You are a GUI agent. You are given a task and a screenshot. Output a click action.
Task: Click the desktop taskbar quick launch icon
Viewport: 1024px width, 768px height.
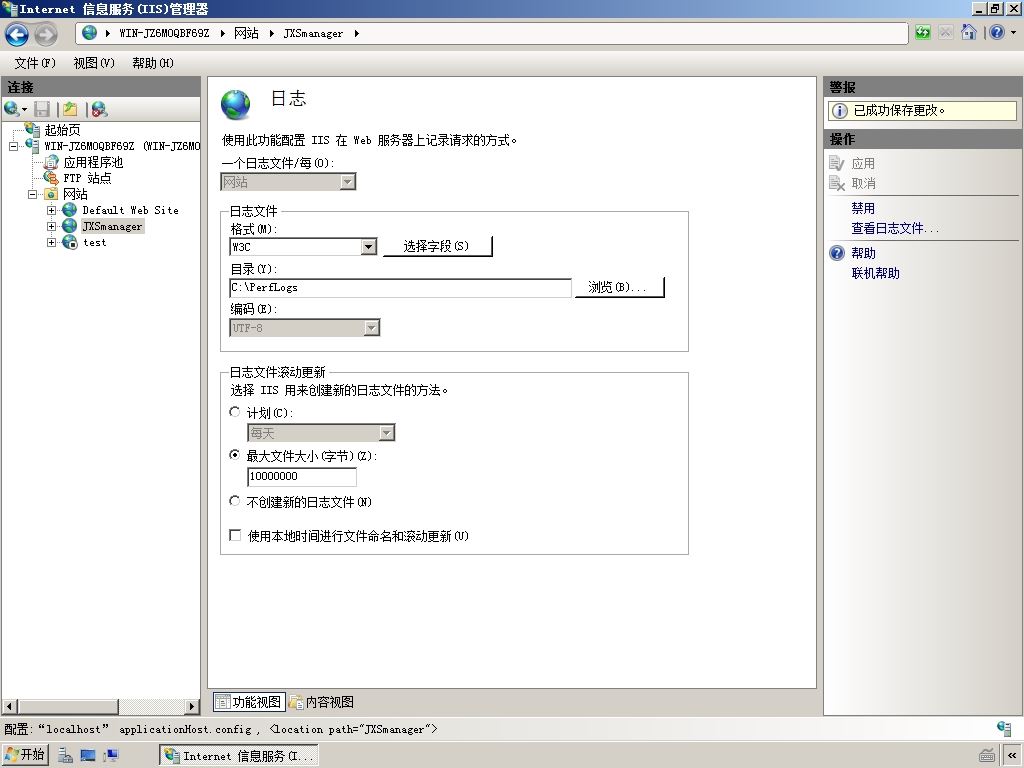click(88, 756)
